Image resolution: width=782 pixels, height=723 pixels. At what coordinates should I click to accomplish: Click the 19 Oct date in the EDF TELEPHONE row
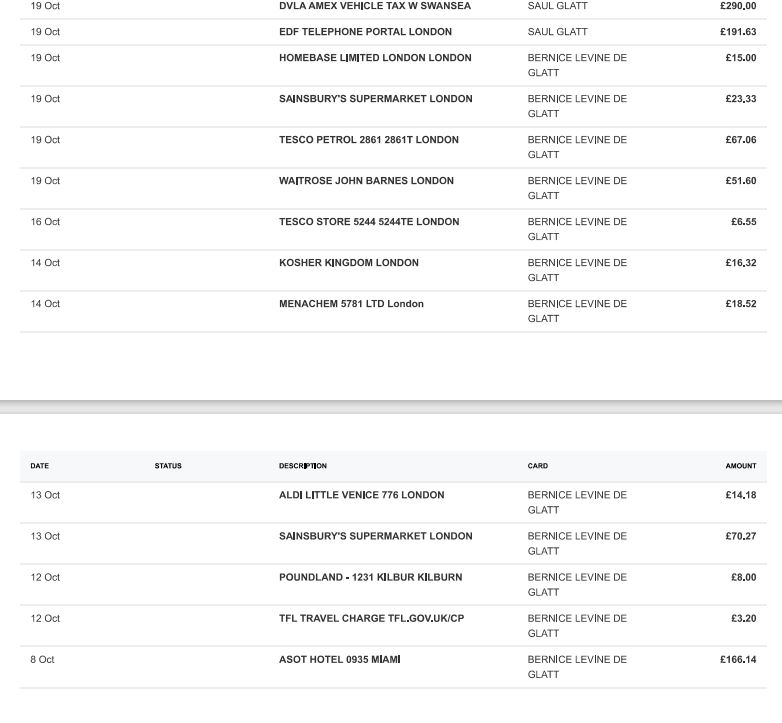[x=45, y=32]
